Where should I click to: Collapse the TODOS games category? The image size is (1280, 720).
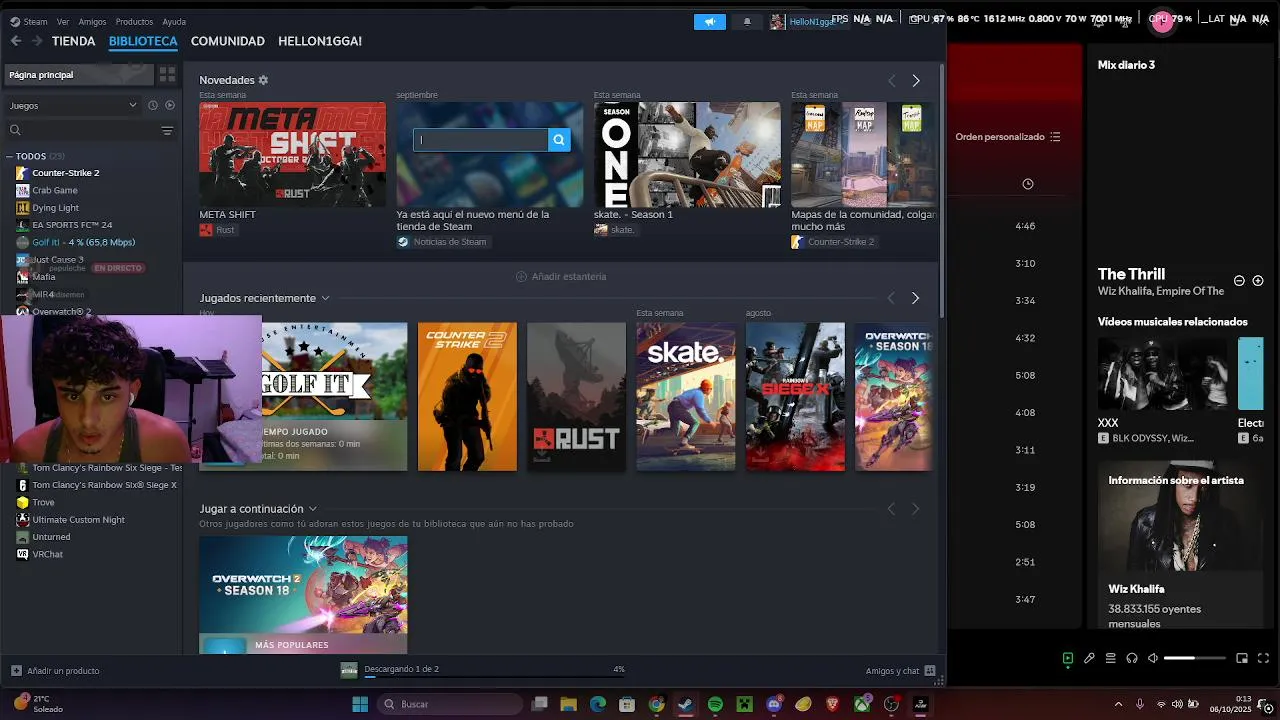tap(9, 156)
